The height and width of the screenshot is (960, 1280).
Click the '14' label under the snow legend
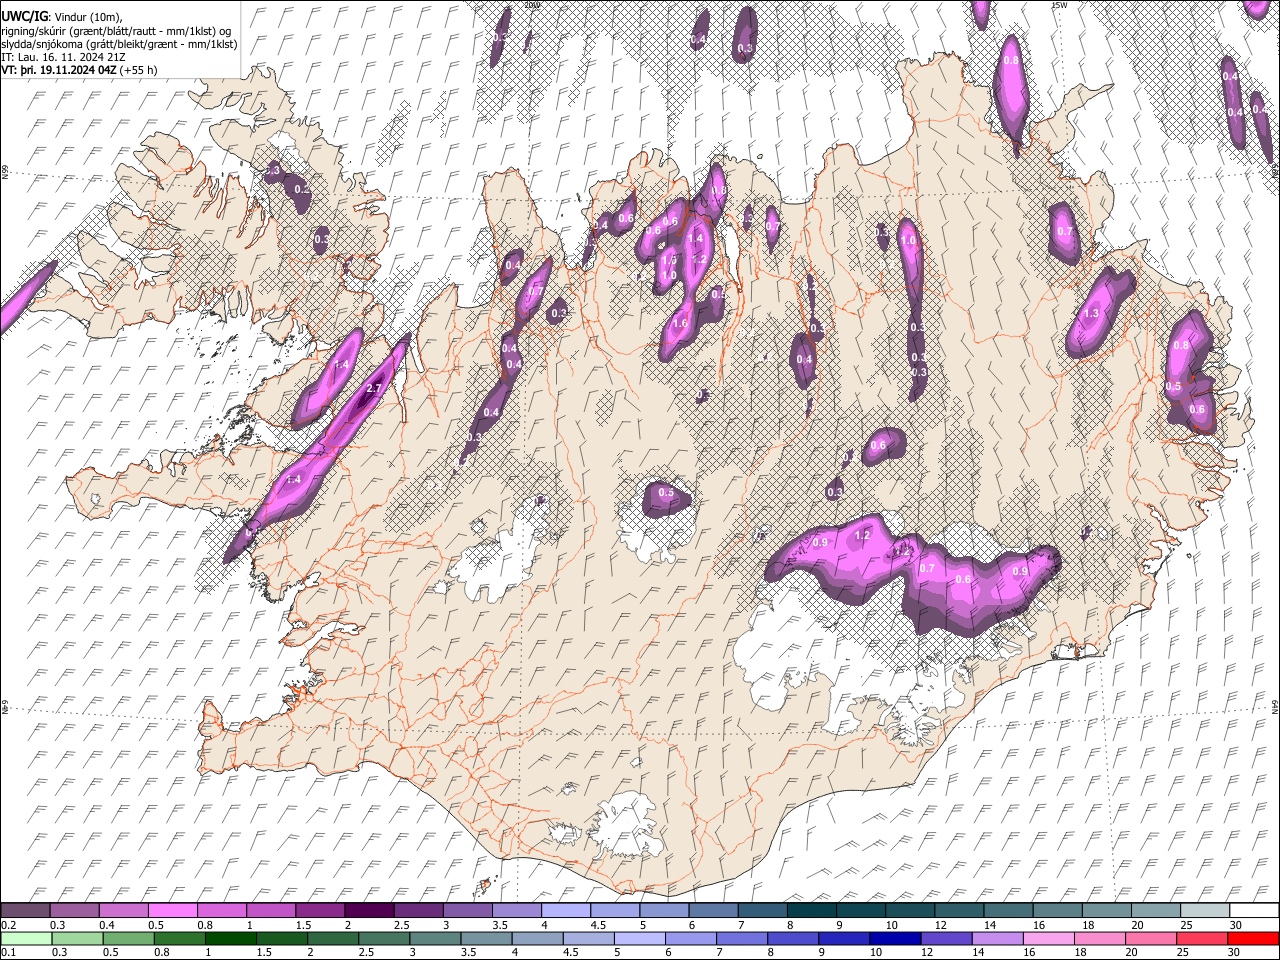coord(989,925)
